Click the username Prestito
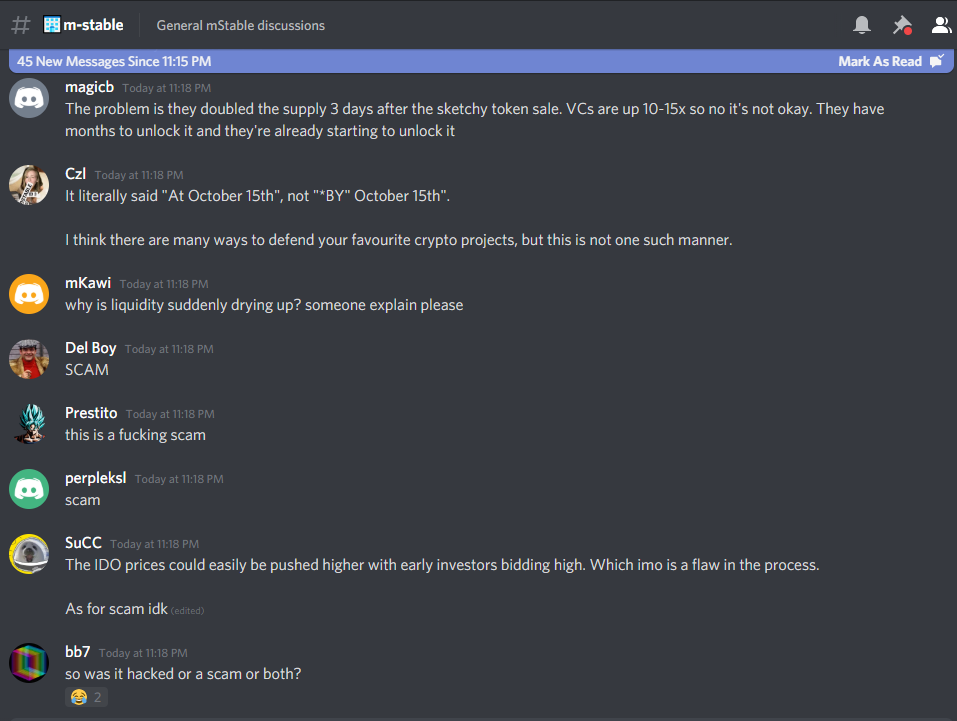 (91, 413)
